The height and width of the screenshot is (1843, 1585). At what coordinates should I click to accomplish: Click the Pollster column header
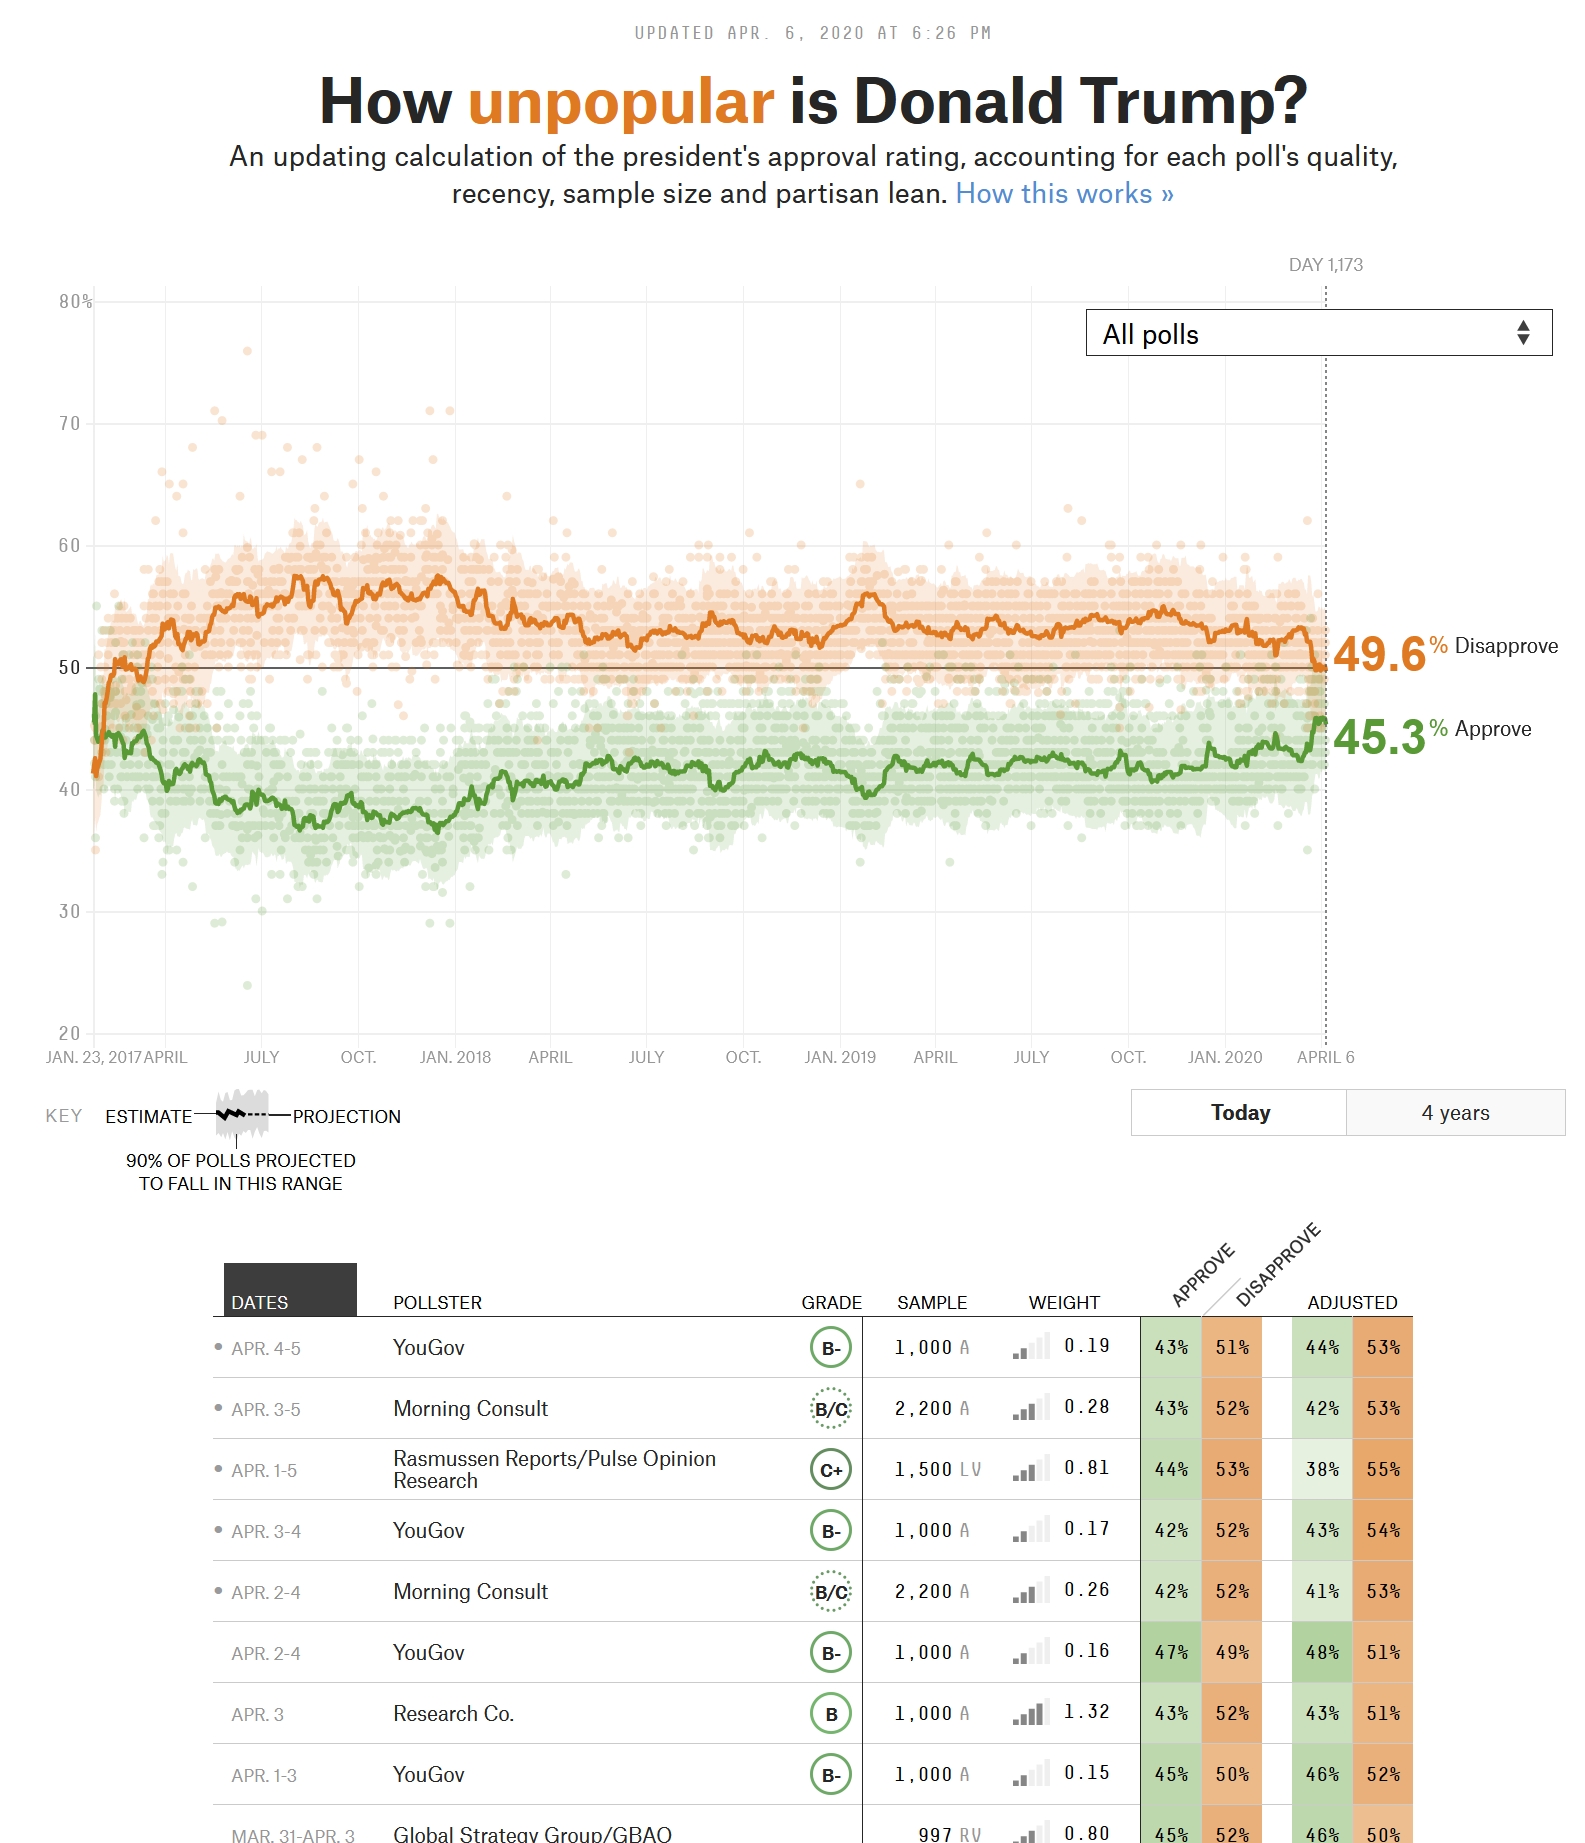click(437, 1302)
